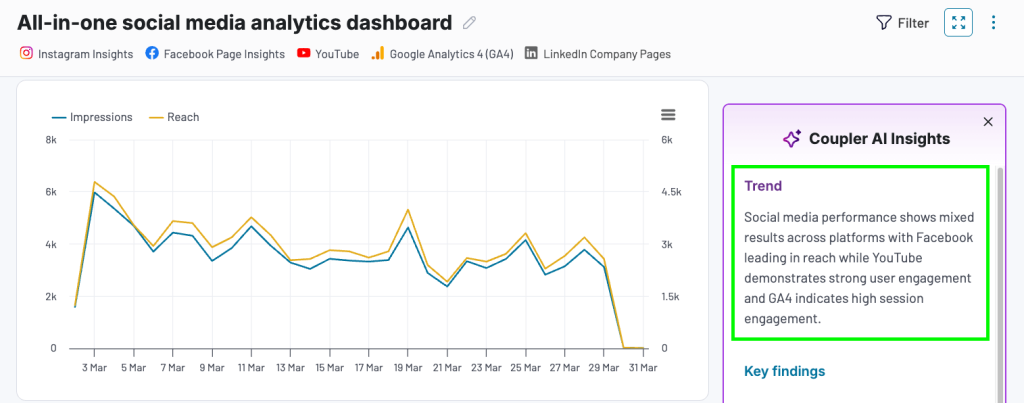Click the YouTube logo icon
This screenshot has height=403, width=1024.
pyautogui.click(x=304, y=54)
